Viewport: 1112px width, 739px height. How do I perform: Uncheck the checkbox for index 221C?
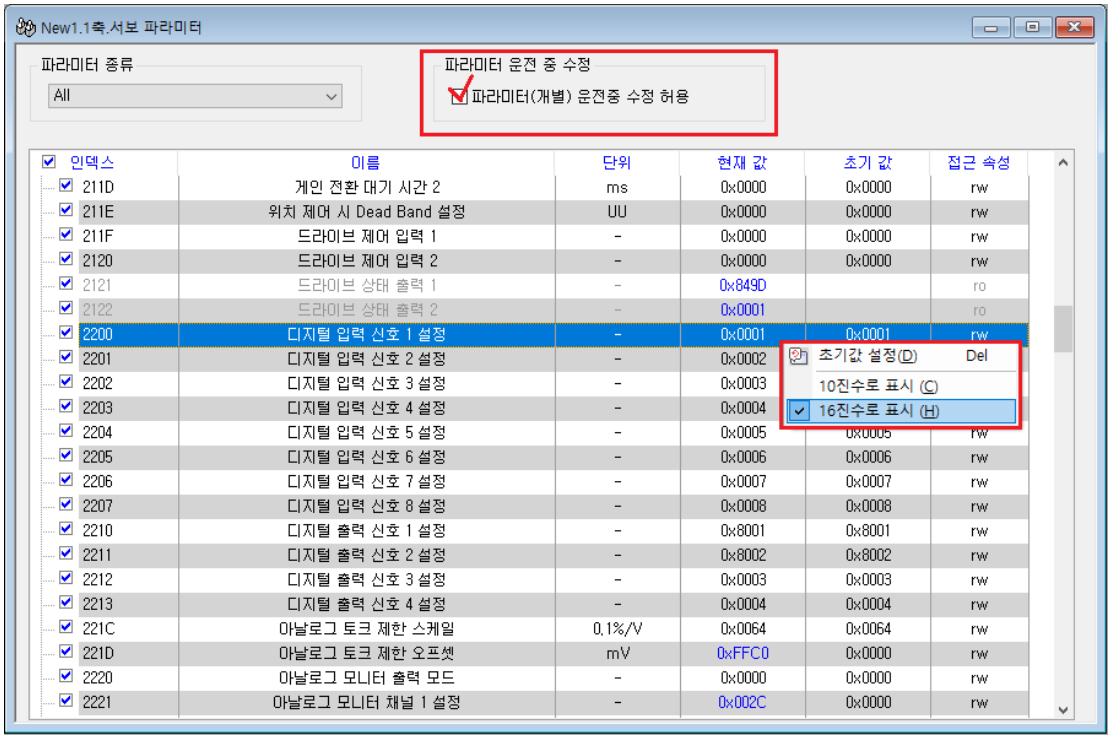pos(65,628)
